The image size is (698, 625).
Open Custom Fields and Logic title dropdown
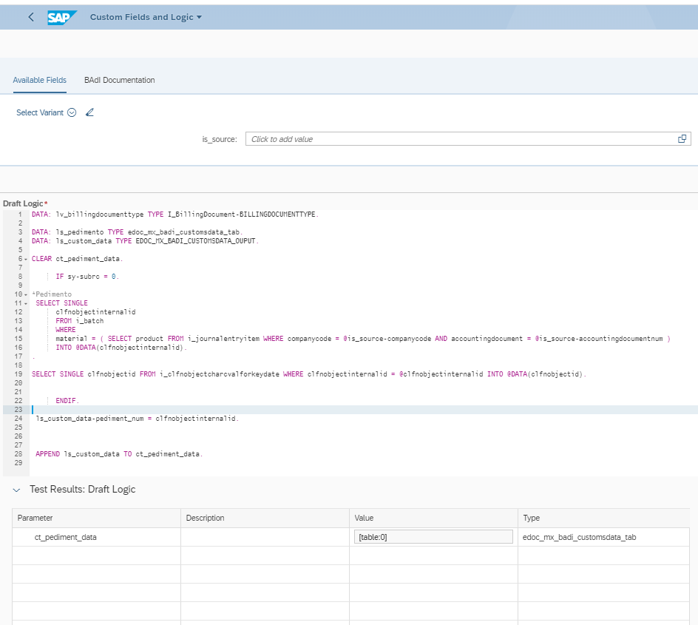[146, 17]
